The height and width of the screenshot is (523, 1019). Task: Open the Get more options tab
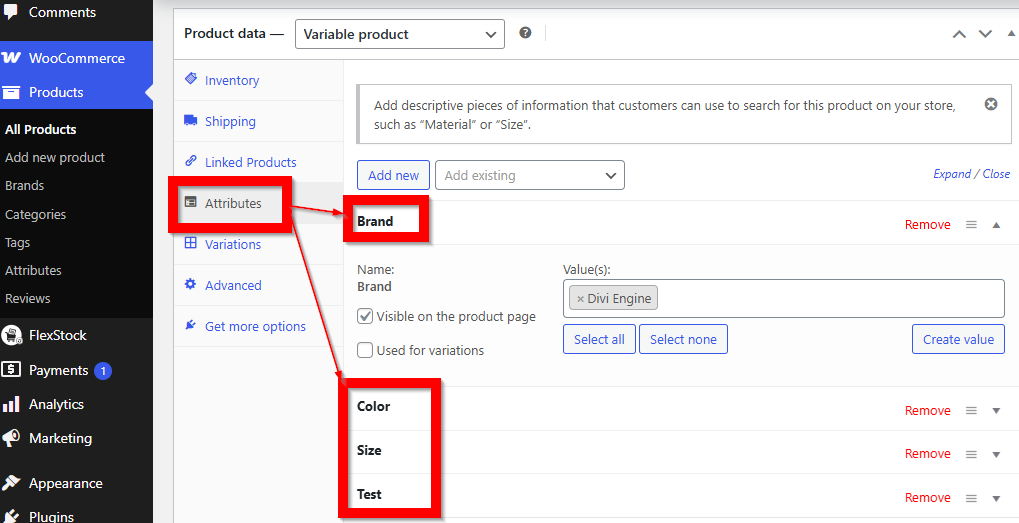259,326
